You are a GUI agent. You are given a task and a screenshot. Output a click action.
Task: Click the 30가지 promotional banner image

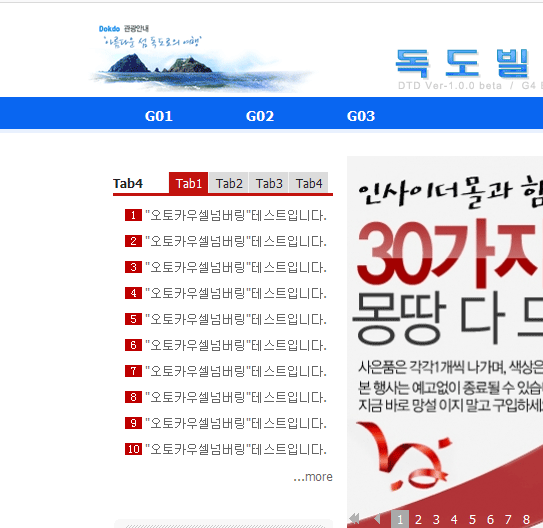click(445, 332)
